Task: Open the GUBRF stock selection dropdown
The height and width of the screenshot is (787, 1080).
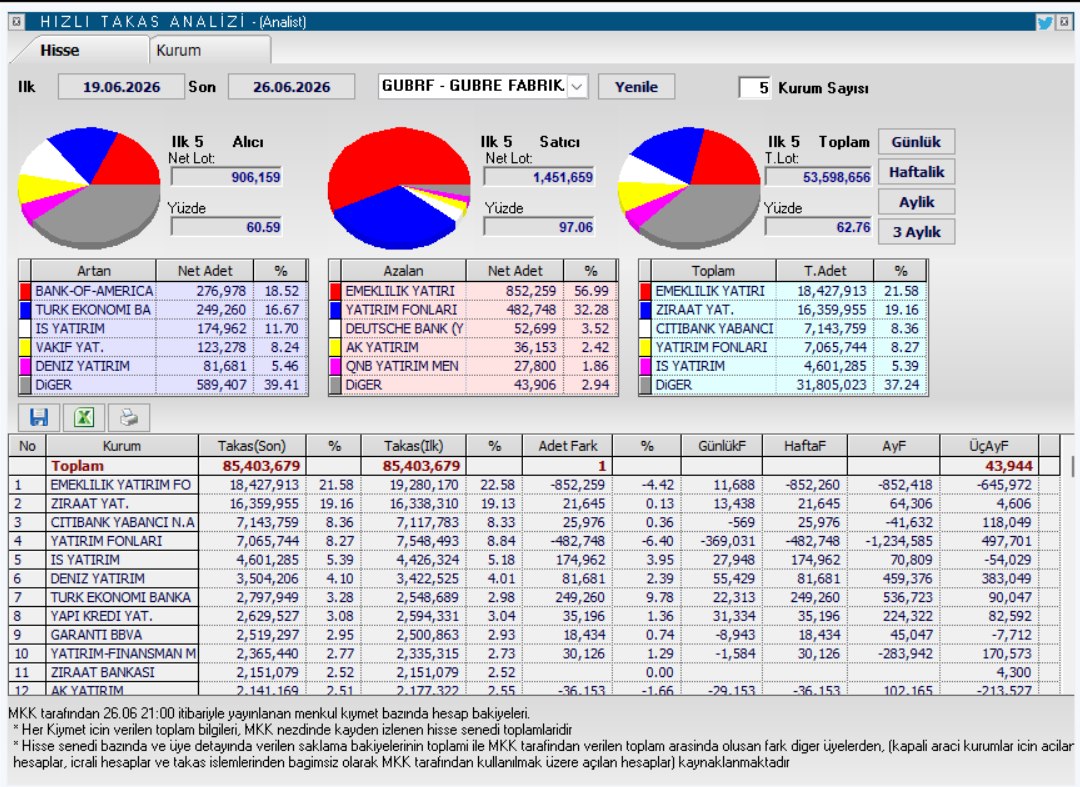Action: point(578,87)
